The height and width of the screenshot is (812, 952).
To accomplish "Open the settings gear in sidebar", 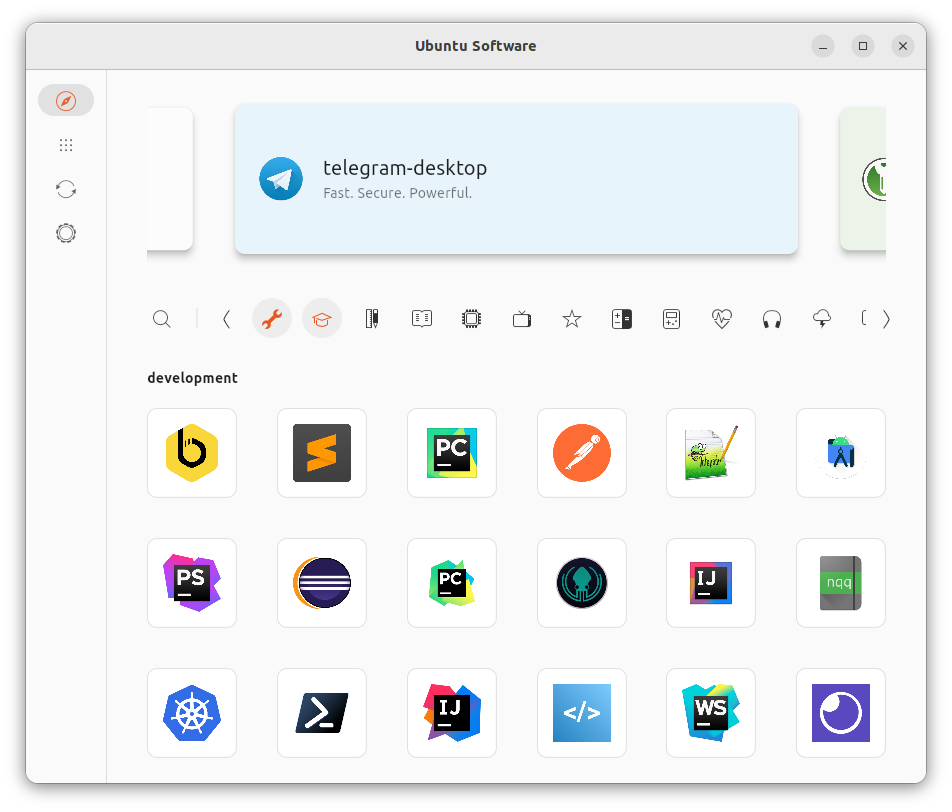I will [66, 233].
